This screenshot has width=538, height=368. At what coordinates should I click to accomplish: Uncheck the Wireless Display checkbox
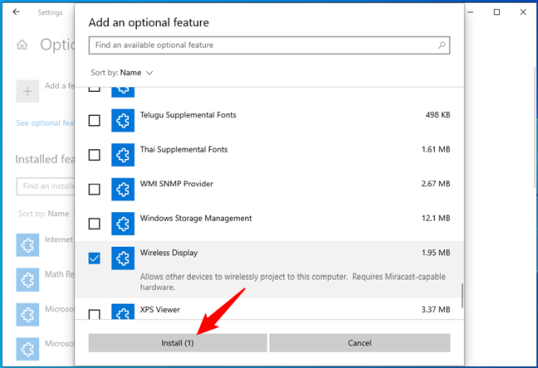(94, 258)
